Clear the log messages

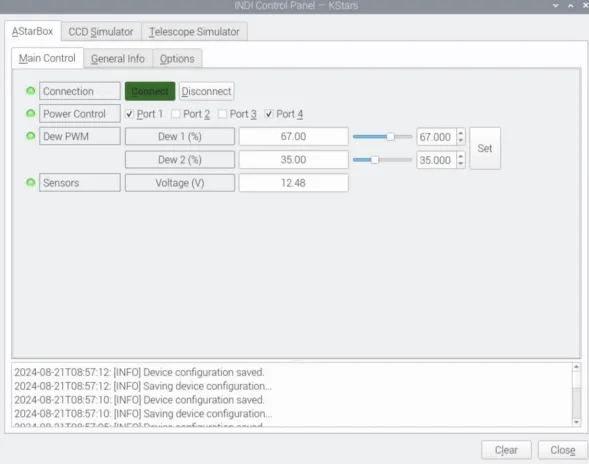(x=506, y=450)
